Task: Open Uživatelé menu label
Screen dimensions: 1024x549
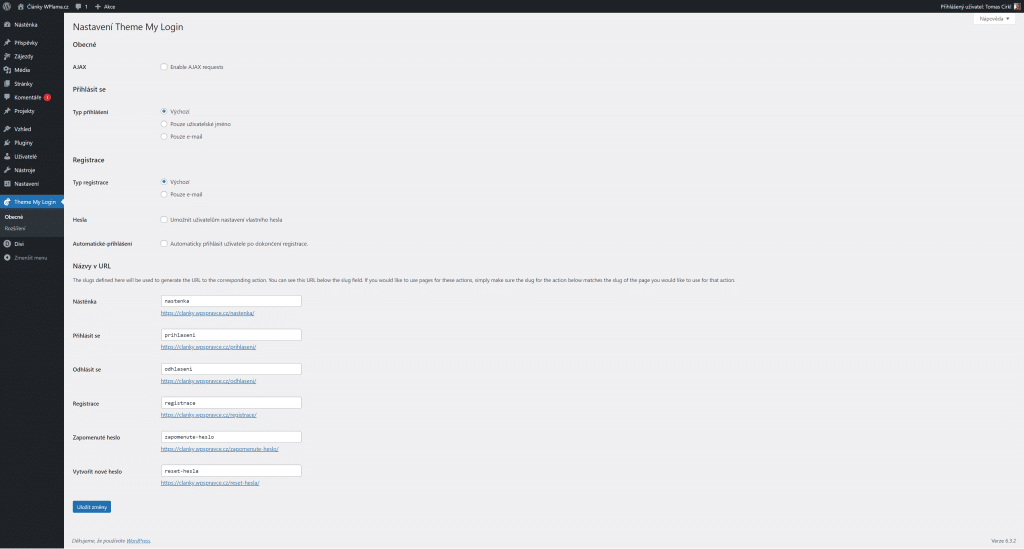Action: [x=25, y=157]
